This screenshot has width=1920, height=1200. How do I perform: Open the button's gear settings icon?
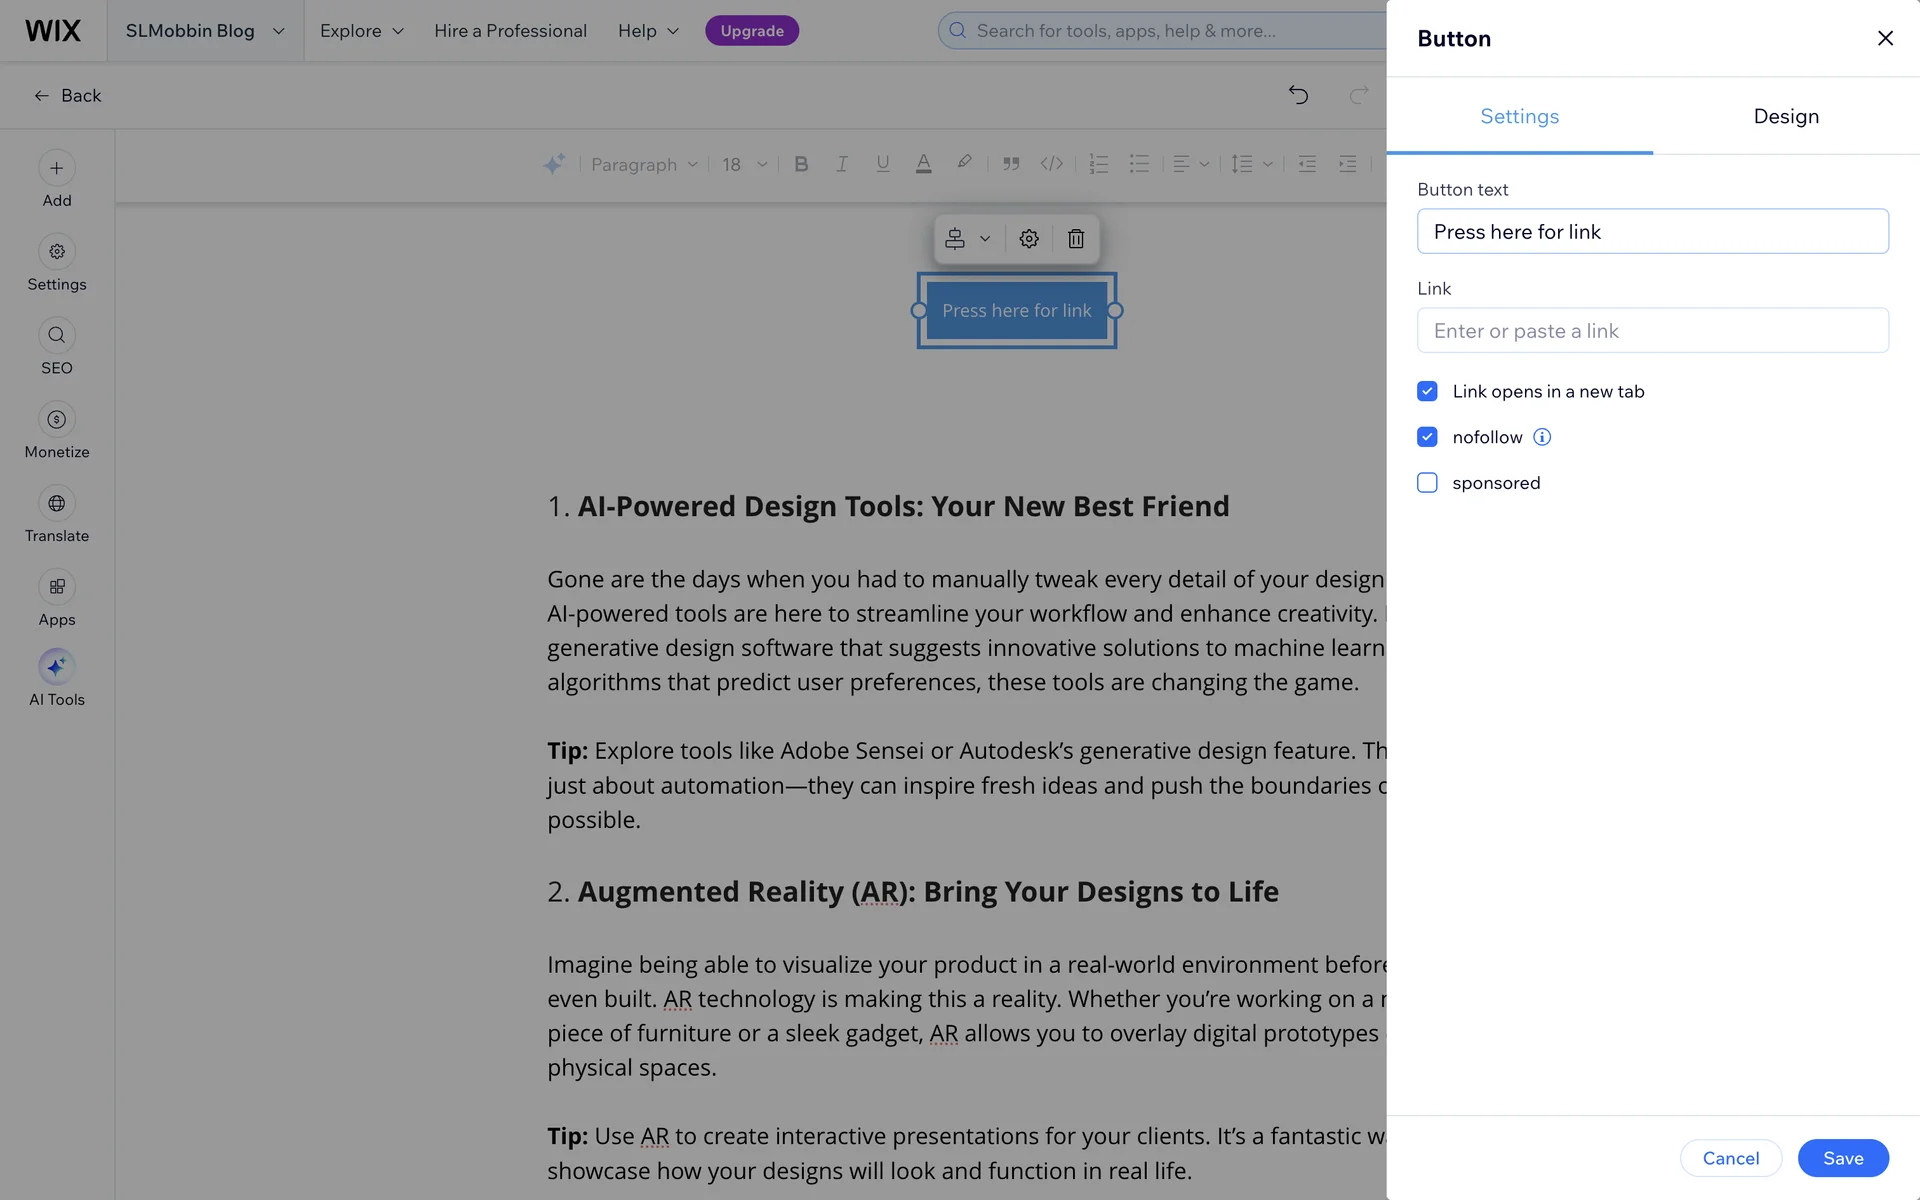[x=1028, y=239]
